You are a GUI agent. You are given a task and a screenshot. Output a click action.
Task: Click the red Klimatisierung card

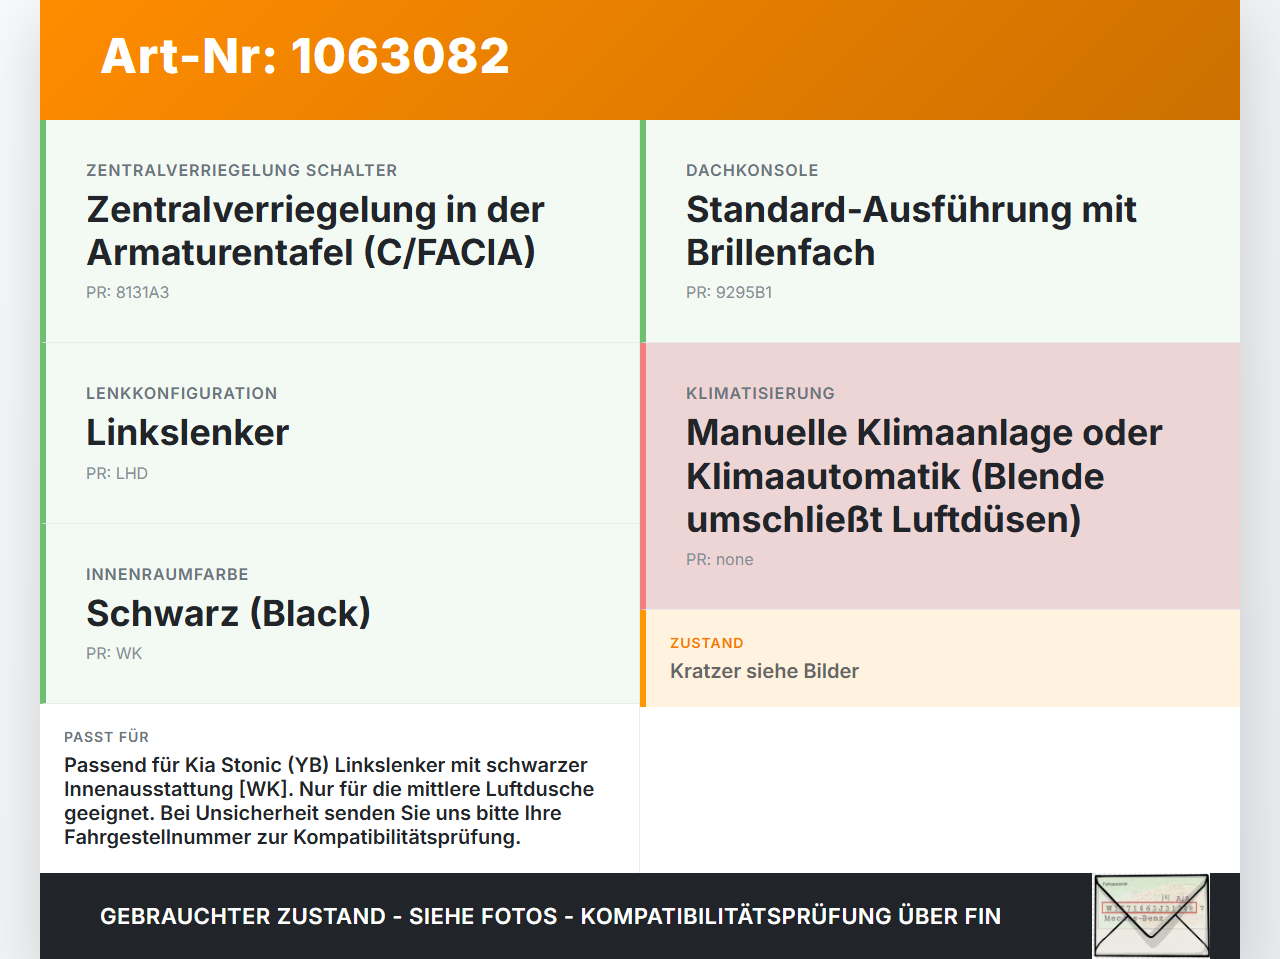coord(940,476)
